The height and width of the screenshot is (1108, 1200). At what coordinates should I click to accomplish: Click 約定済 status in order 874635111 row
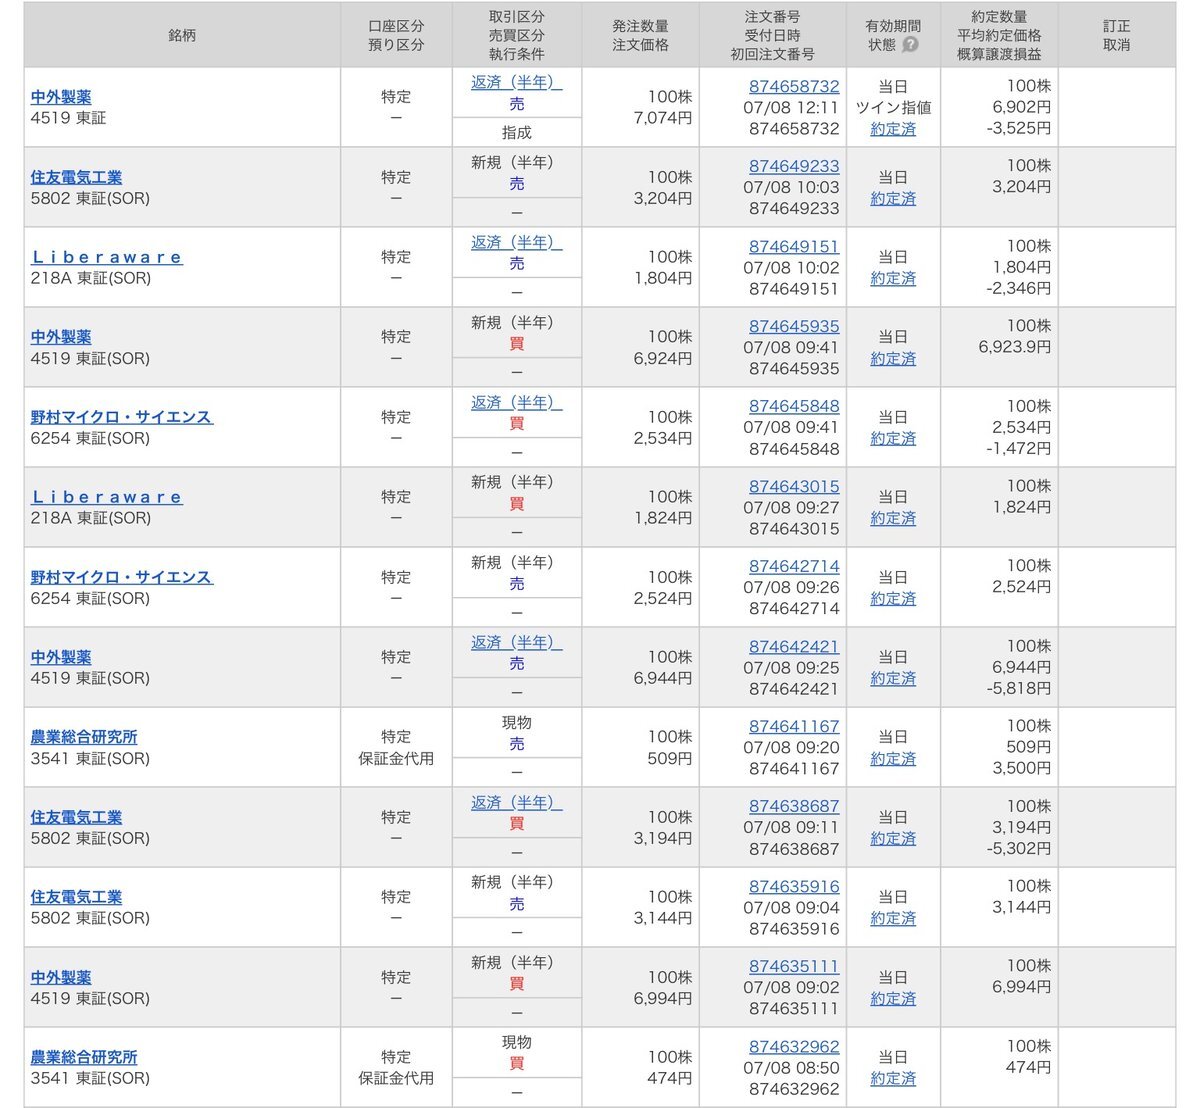click(893, 998)
